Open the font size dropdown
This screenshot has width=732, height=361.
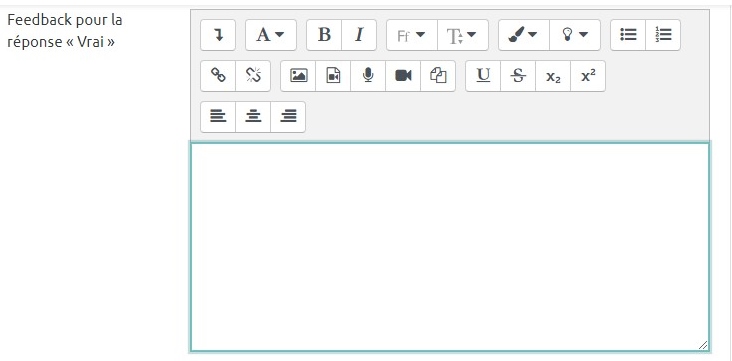463,35
